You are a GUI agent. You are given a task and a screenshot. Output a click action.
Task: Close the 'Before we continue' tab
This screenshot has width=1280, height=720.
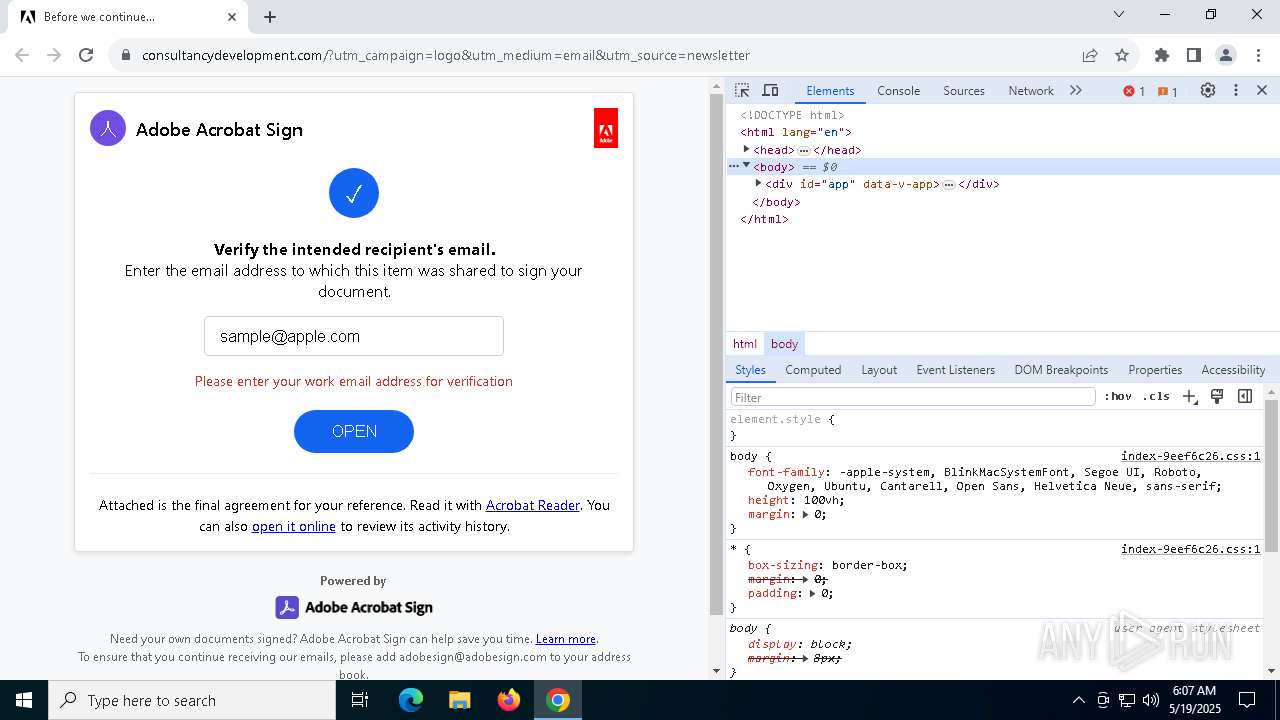[232, 16]
